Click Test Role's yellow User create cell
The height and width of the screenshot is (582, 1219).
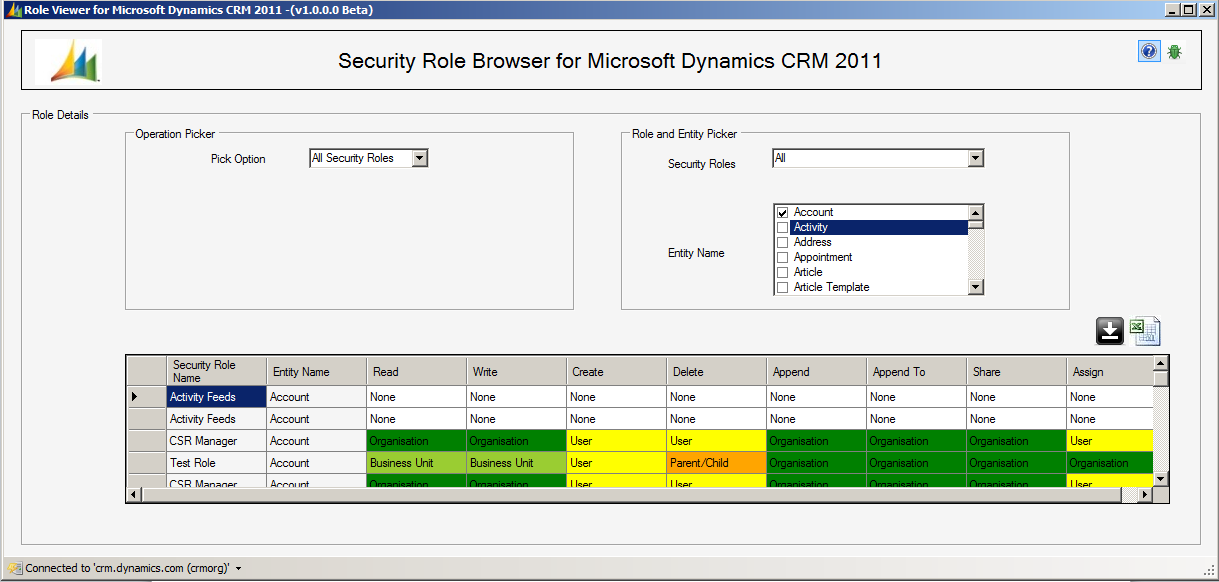pyautogui.click(x=616, y=463)
